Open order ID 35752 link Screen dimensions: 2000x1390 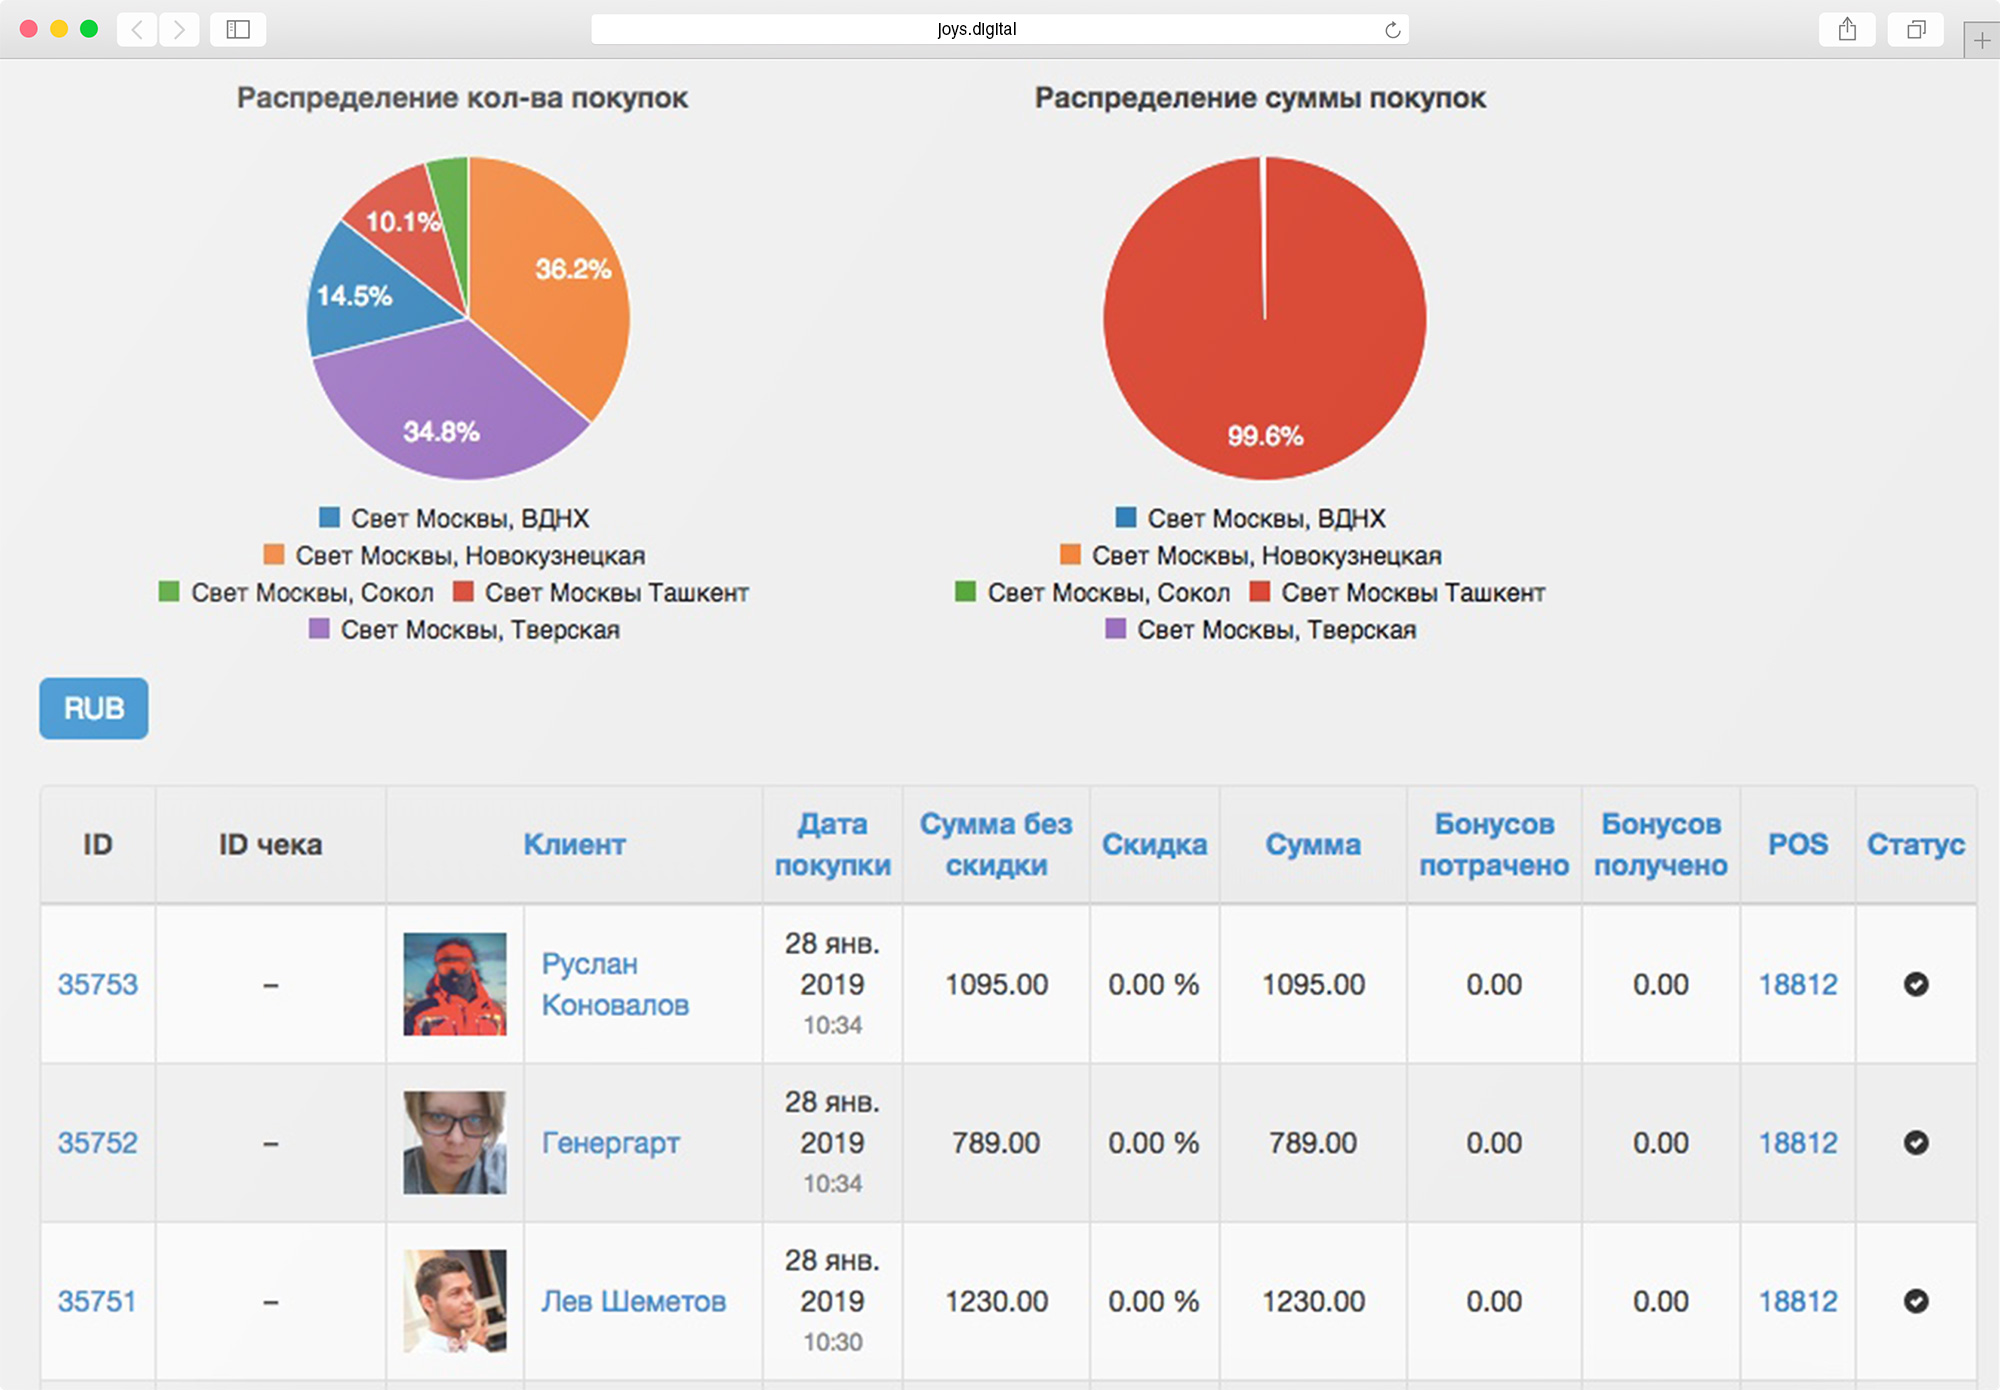coord(97,1143)
